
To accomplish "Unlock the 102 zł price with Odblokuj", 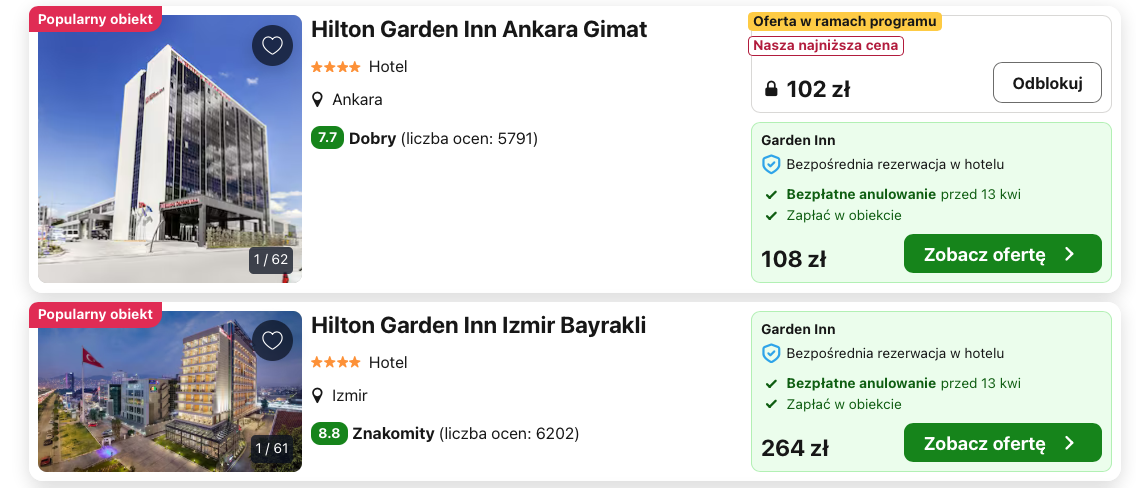I will (1047, 83).
